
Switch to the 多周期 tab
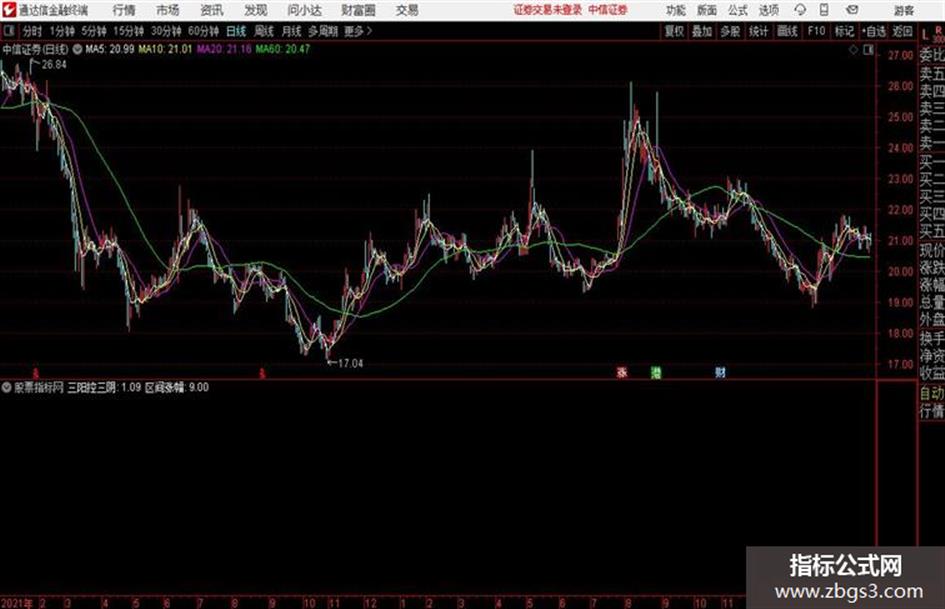point(323,31)
